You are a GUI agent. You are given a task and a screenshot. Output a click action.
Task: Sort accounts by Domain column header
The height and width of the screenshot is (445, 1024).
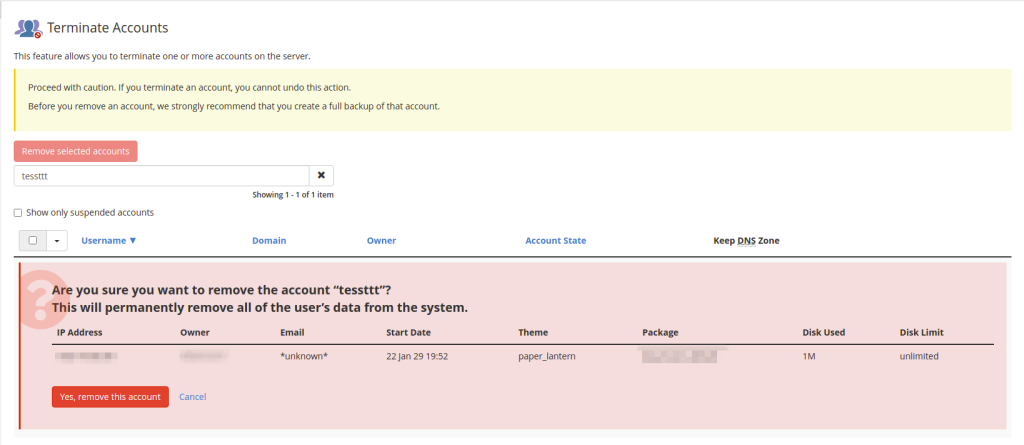pyautogui.click(x=268, y=241)
